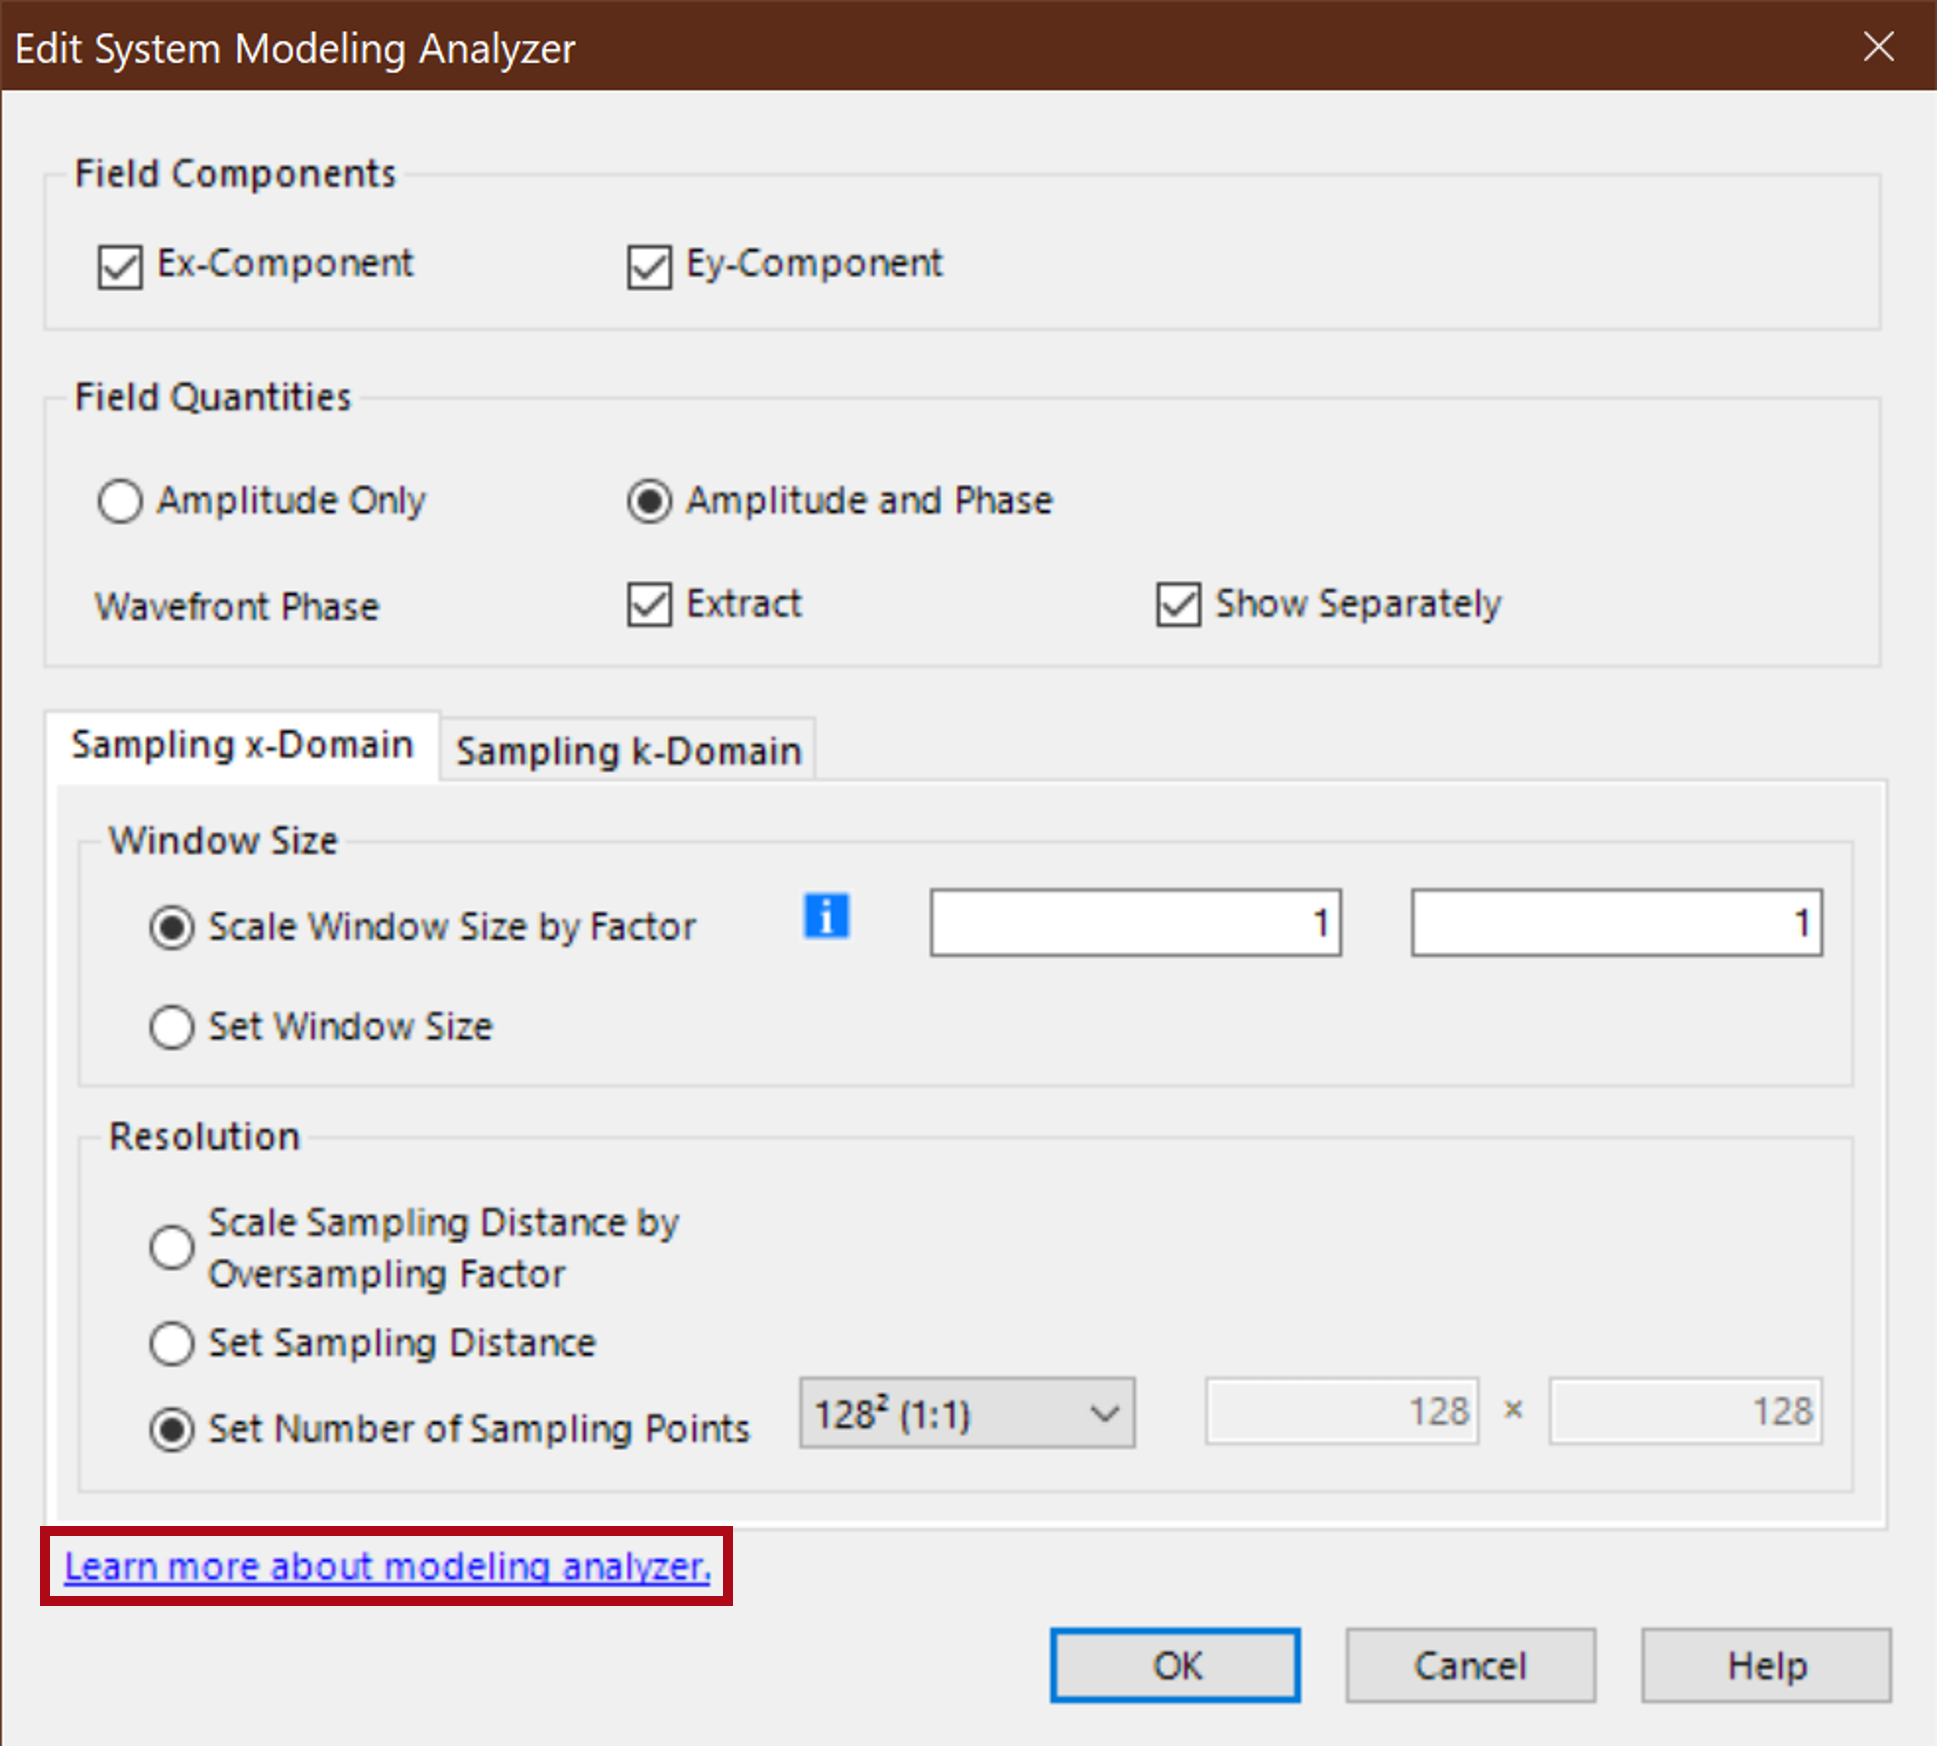Click the blue info icon beside window size

[x=826, y=915]
